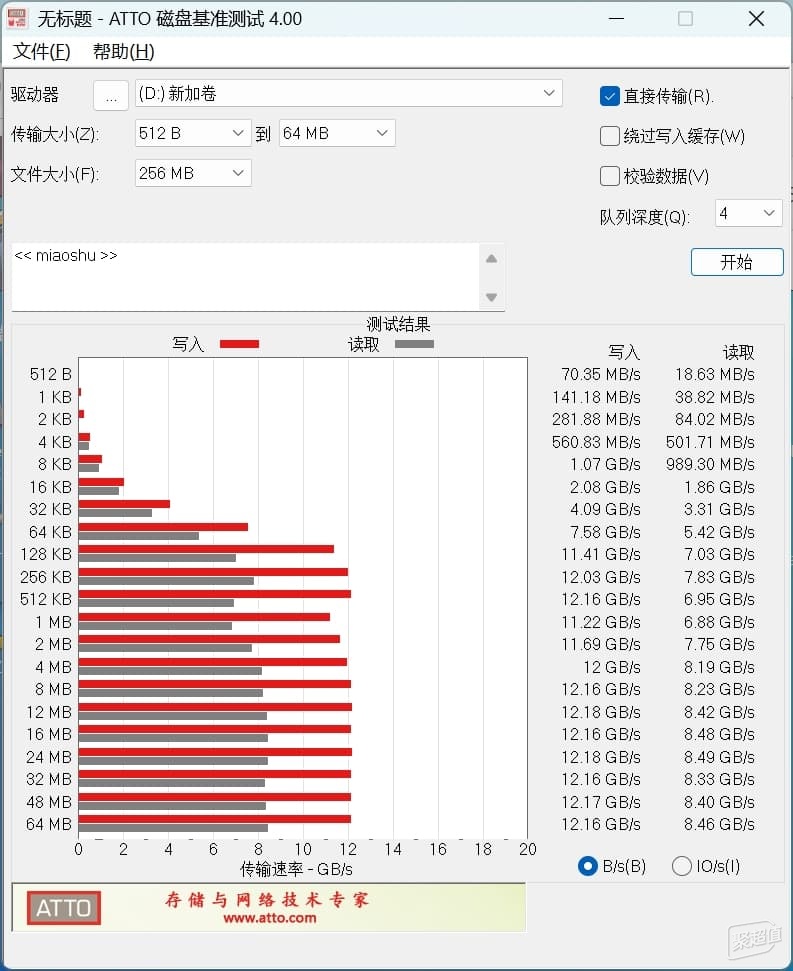This screenshot has width=793, height=971.
Task: Enable 校验数据(V) checkbox
Action: 610,176
